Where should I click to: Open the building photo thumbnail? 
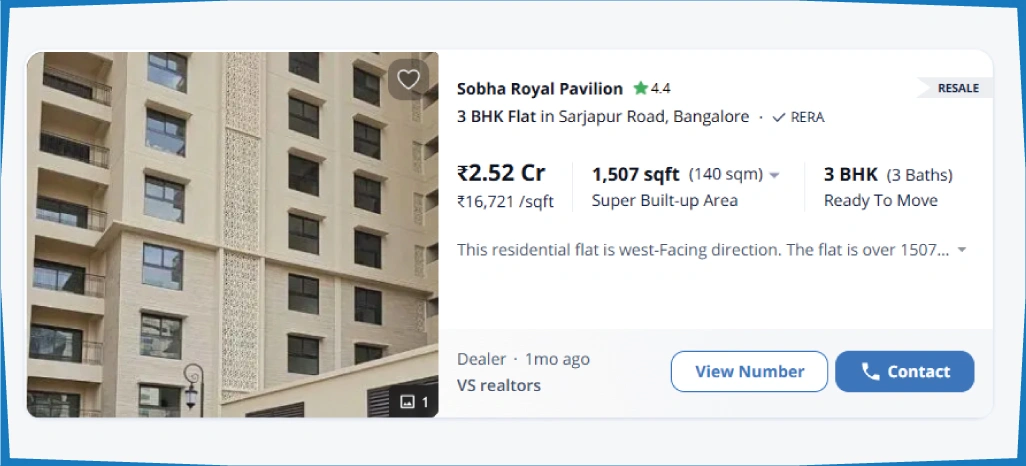click(232, 234)
